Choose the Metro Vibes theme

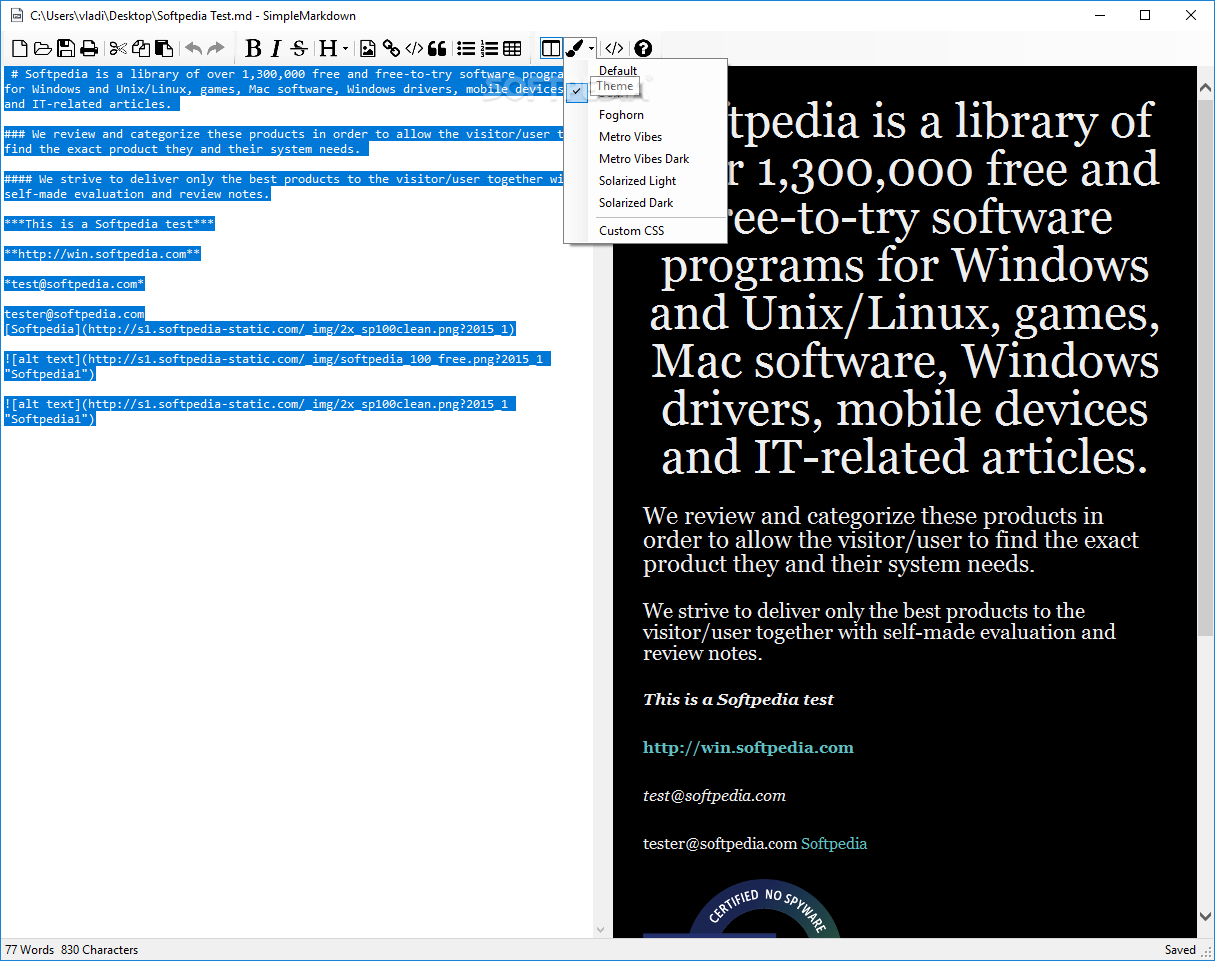click(646, 137)
